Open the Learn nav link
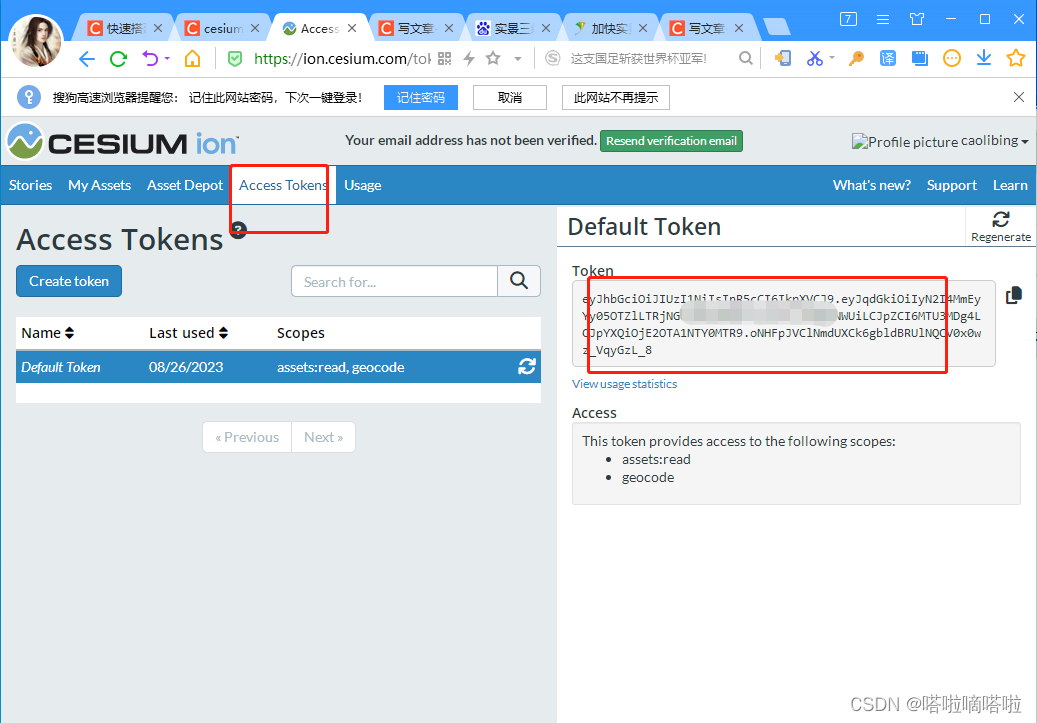The width and height of the screenshot is (1037, 723). click(x=1010, y=185)
